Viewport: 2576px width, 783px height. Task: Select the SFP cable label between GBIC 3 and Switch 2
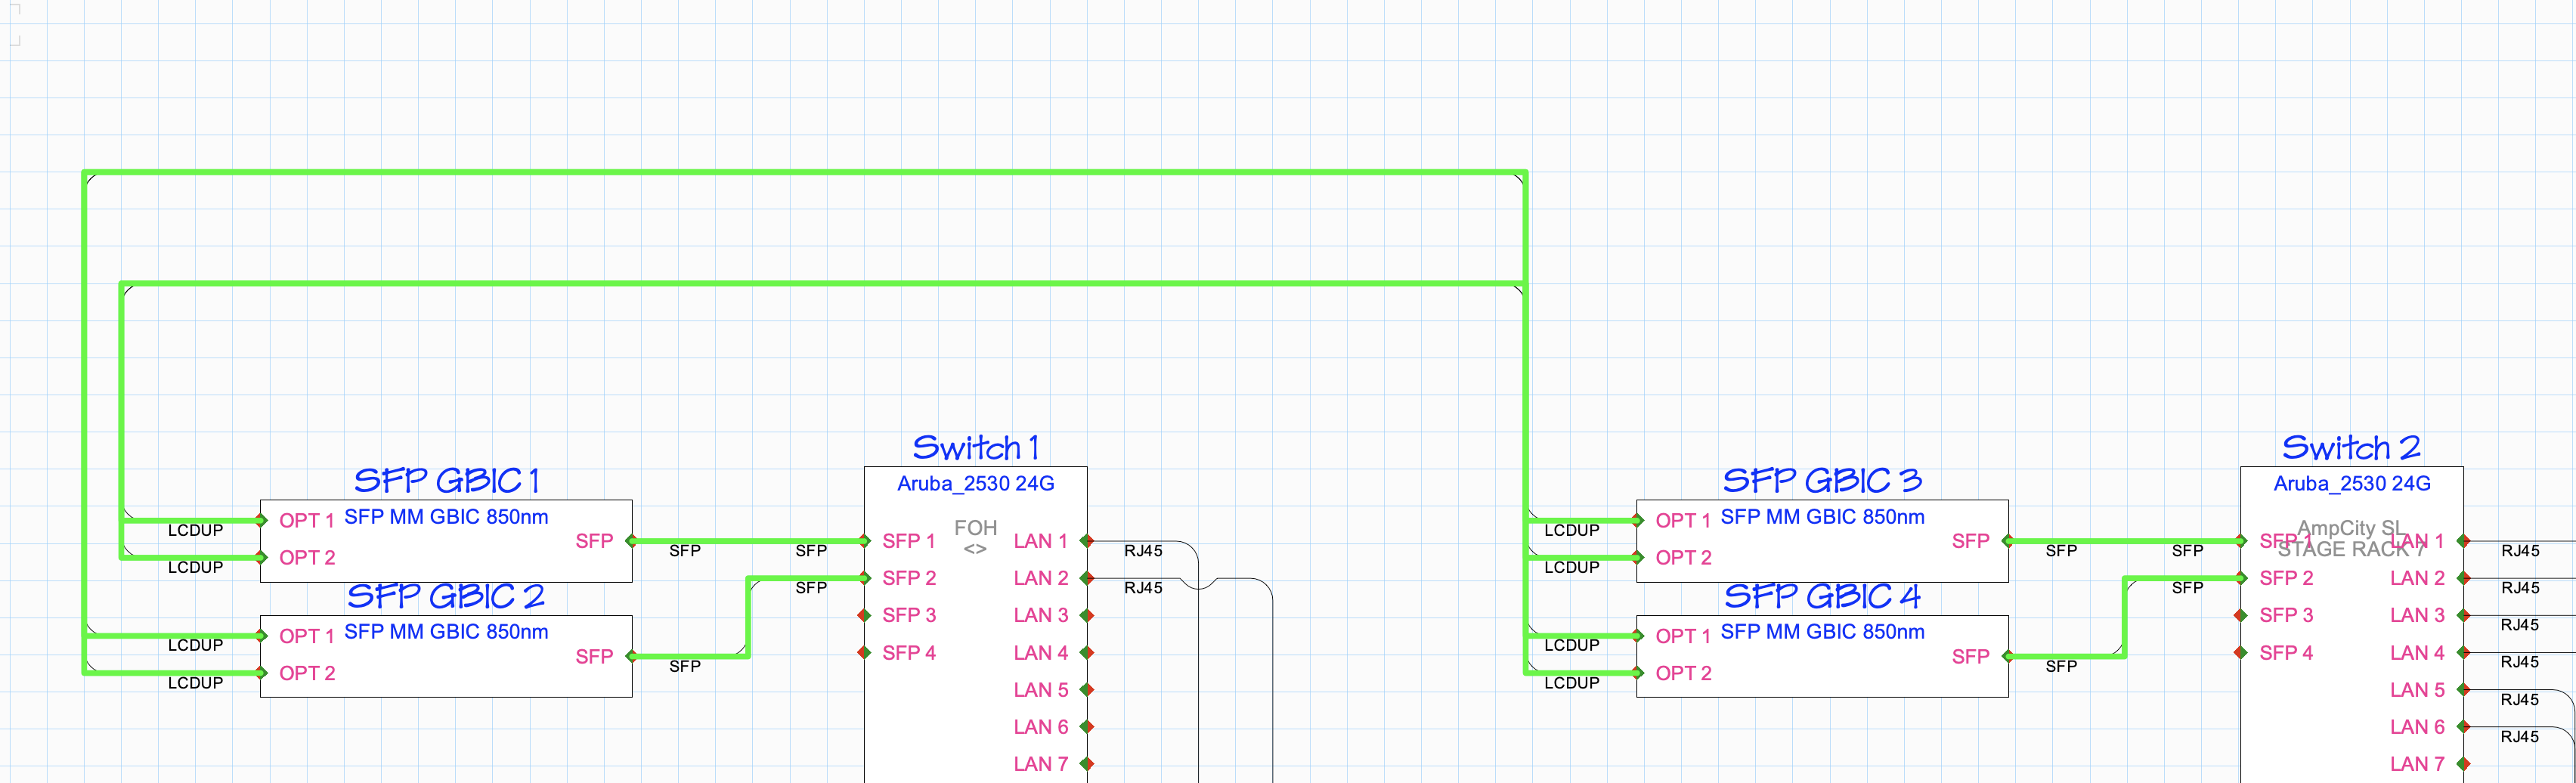pyautogui.click(x=2061, y=551)
